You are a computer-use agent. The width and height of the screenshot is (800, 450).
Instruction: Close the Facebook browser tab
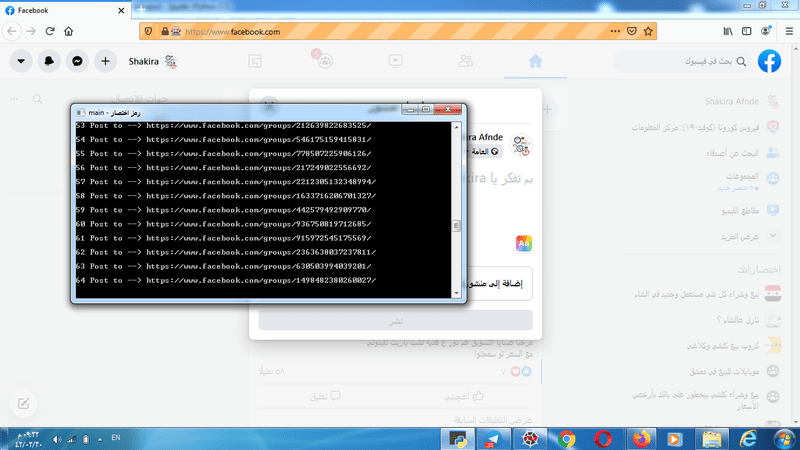click(121, 10)
